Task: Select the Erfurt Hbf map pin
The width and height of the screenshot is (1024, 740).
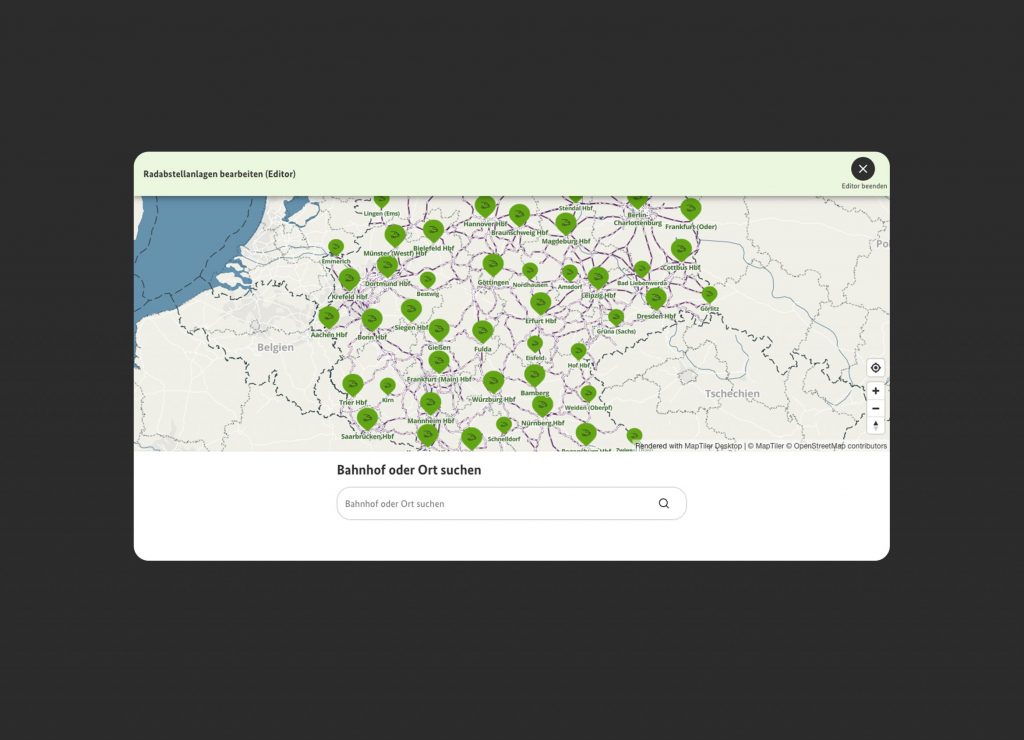Action: tap(541, 302)
